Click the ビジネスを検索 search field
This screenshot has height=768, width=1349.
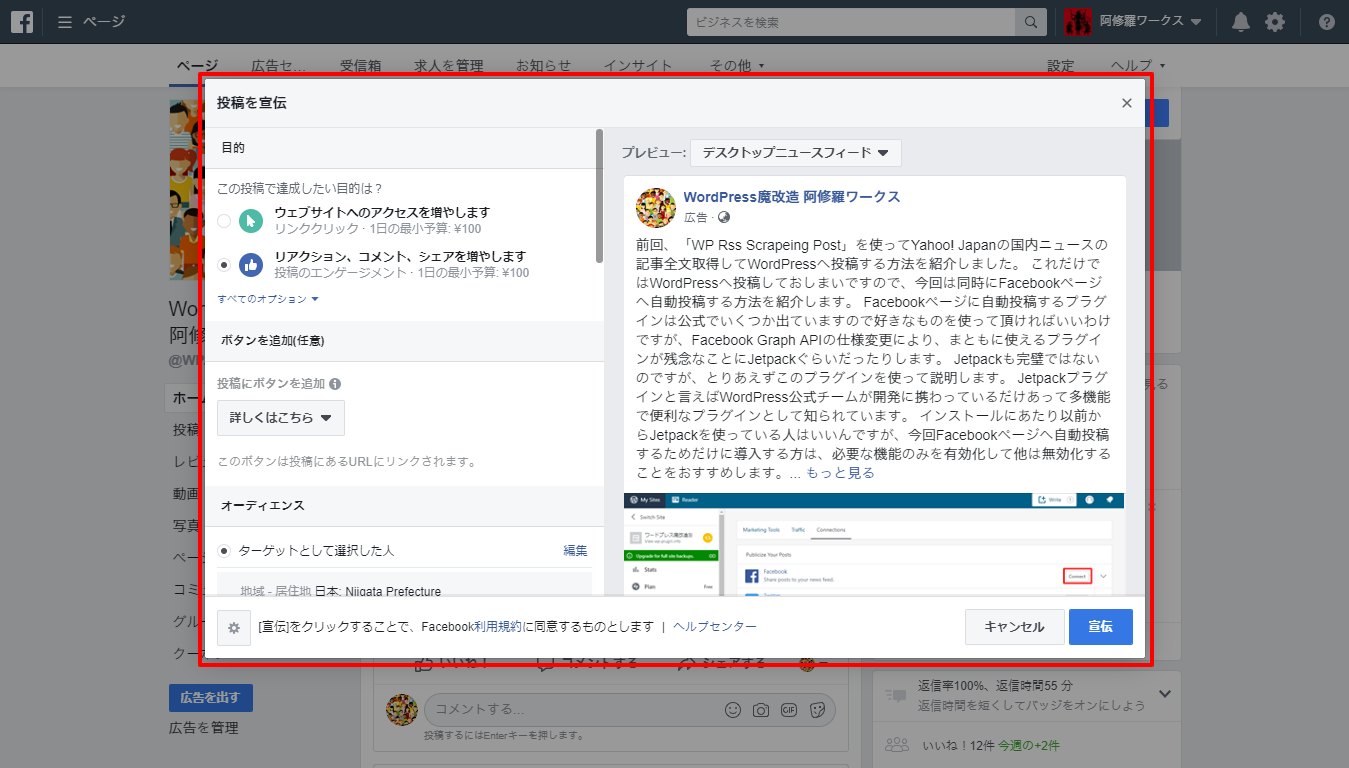coord(850,22)
